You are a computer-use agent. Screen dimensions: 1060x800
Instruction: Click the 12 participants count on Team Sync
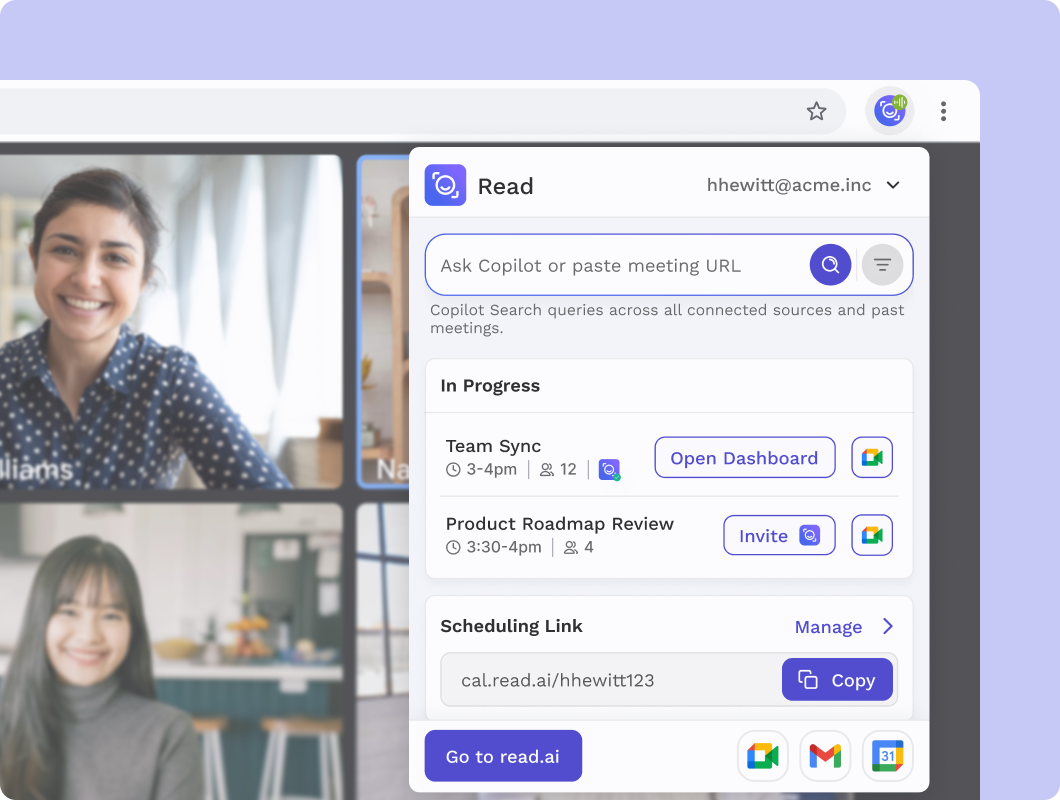click(x=558, y=469)
